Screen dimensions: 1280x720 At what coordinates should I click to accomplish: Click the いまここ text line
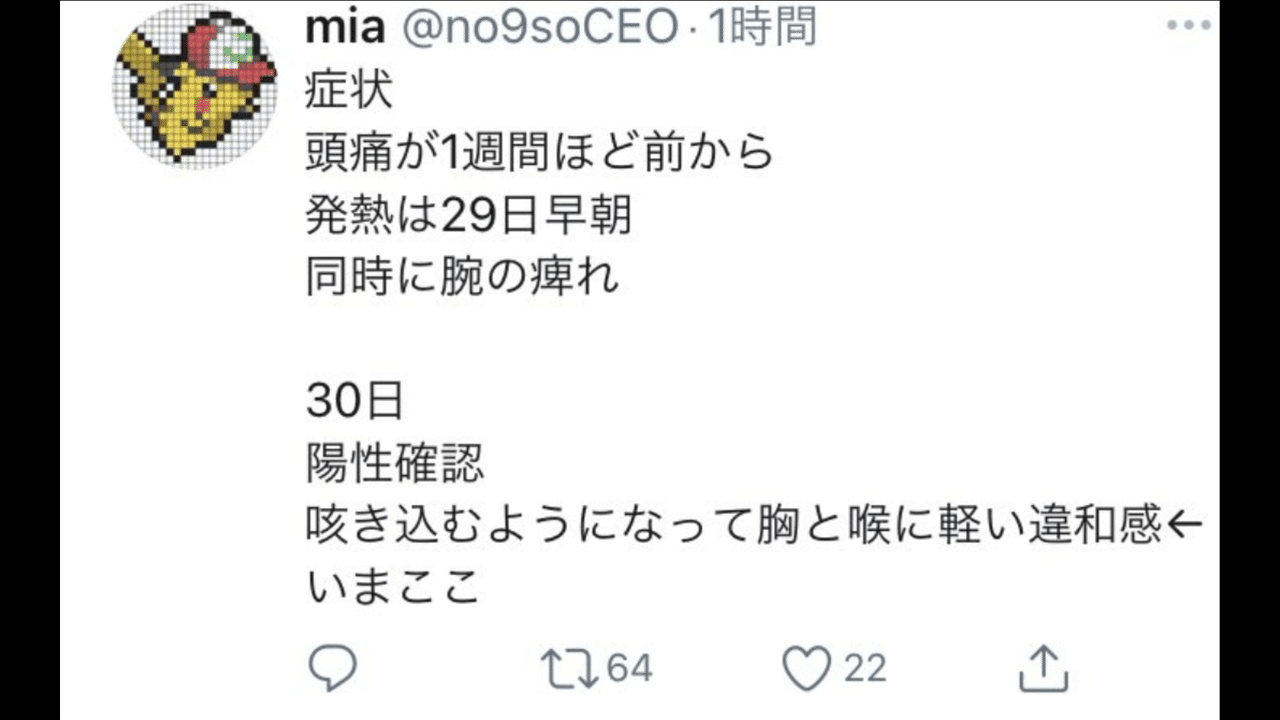point(395,587)
